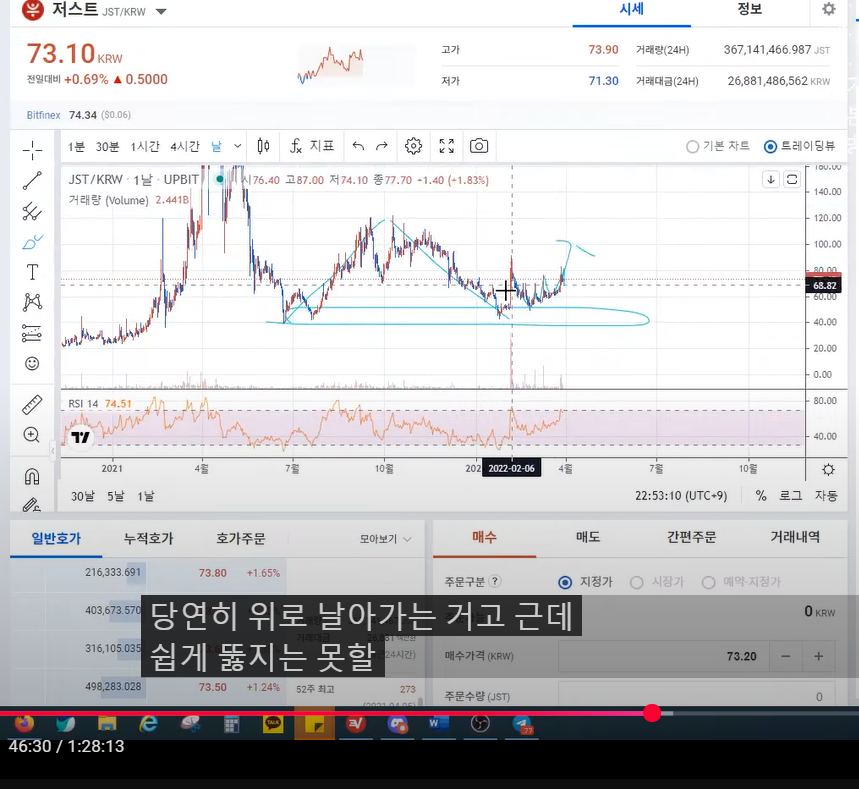Set chart interval to 1시간

click(145, 147)
